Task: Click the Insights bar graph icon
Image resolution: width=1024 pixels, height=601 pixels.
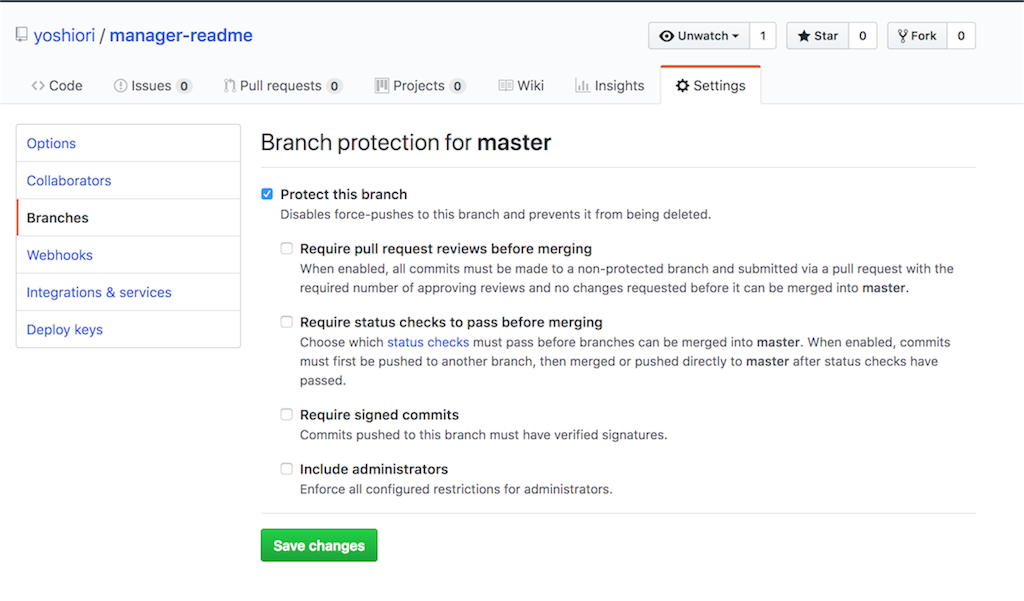Action: coord(582,86)
